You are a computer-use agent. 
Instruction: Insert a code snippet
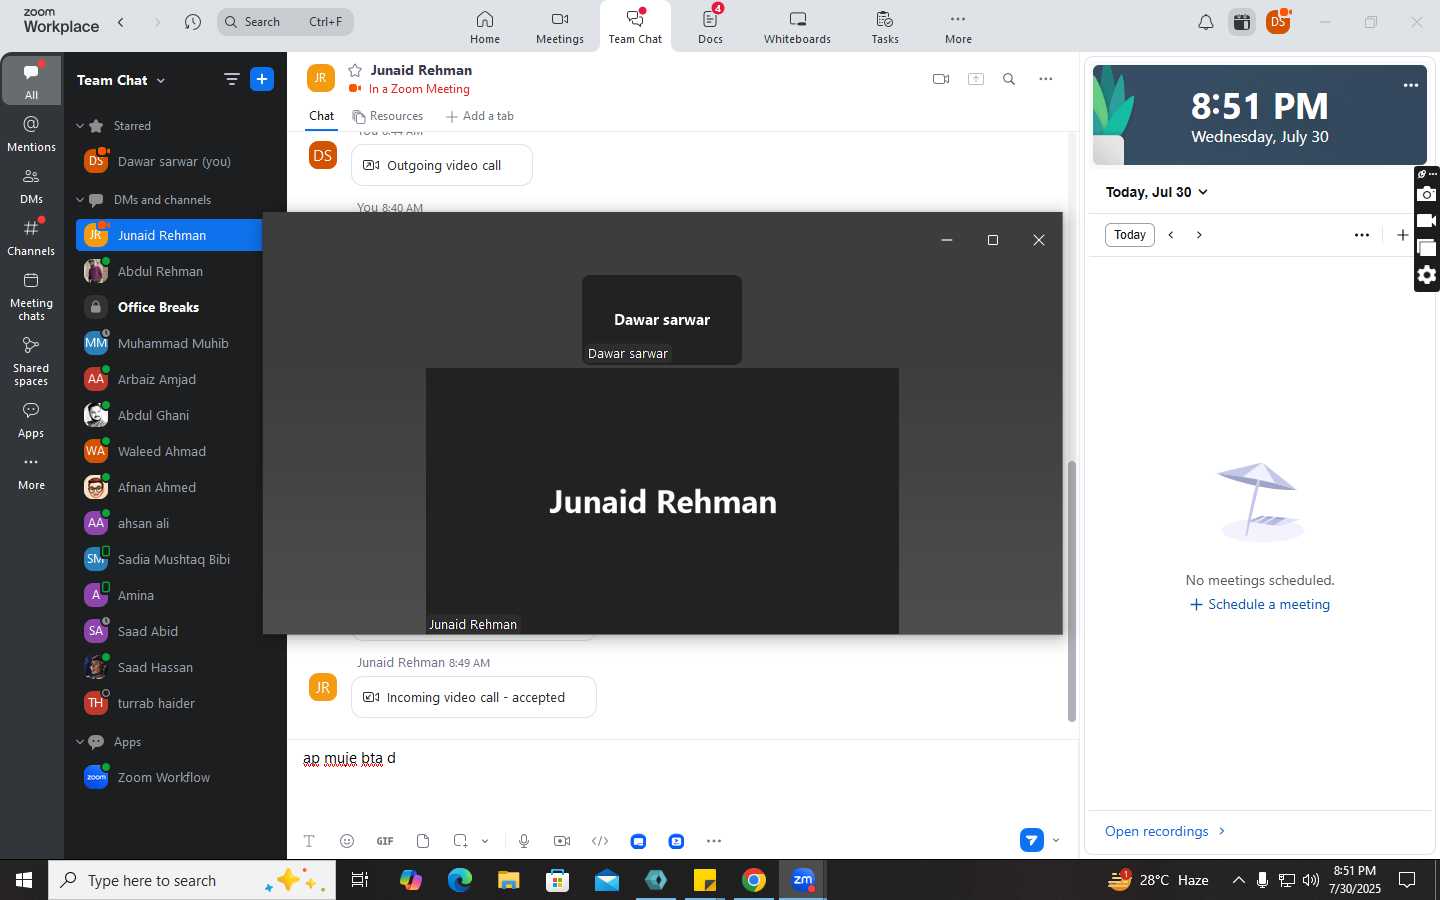(600, 841)
